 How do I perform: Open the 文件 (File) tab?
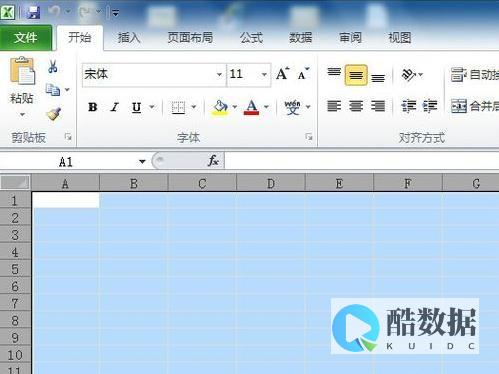point(26,37)
